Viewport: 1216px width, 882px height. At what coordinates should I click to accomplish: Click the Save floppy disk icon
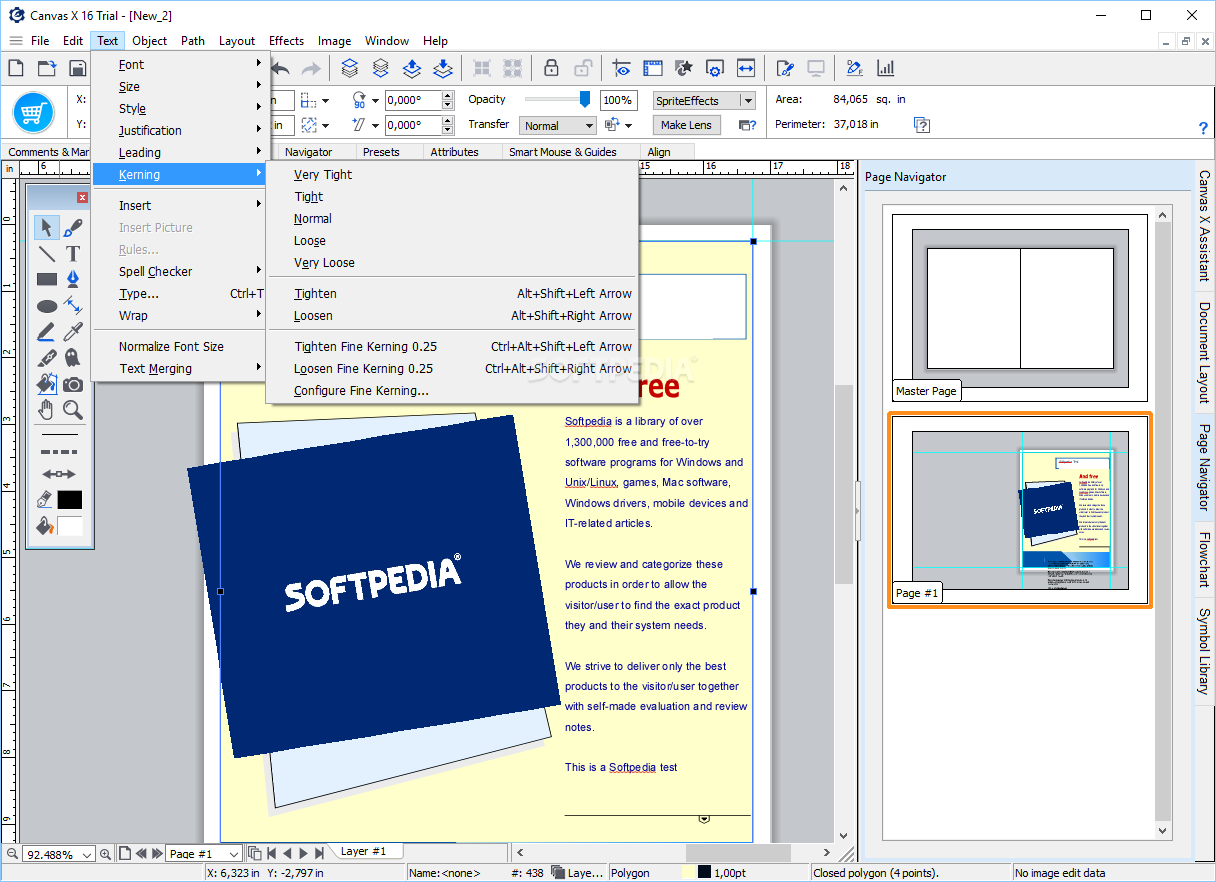click(78, 68)
